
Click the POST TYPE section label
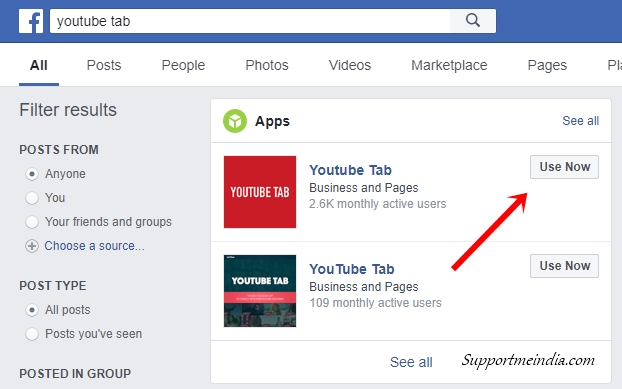(x=53, y=286)
